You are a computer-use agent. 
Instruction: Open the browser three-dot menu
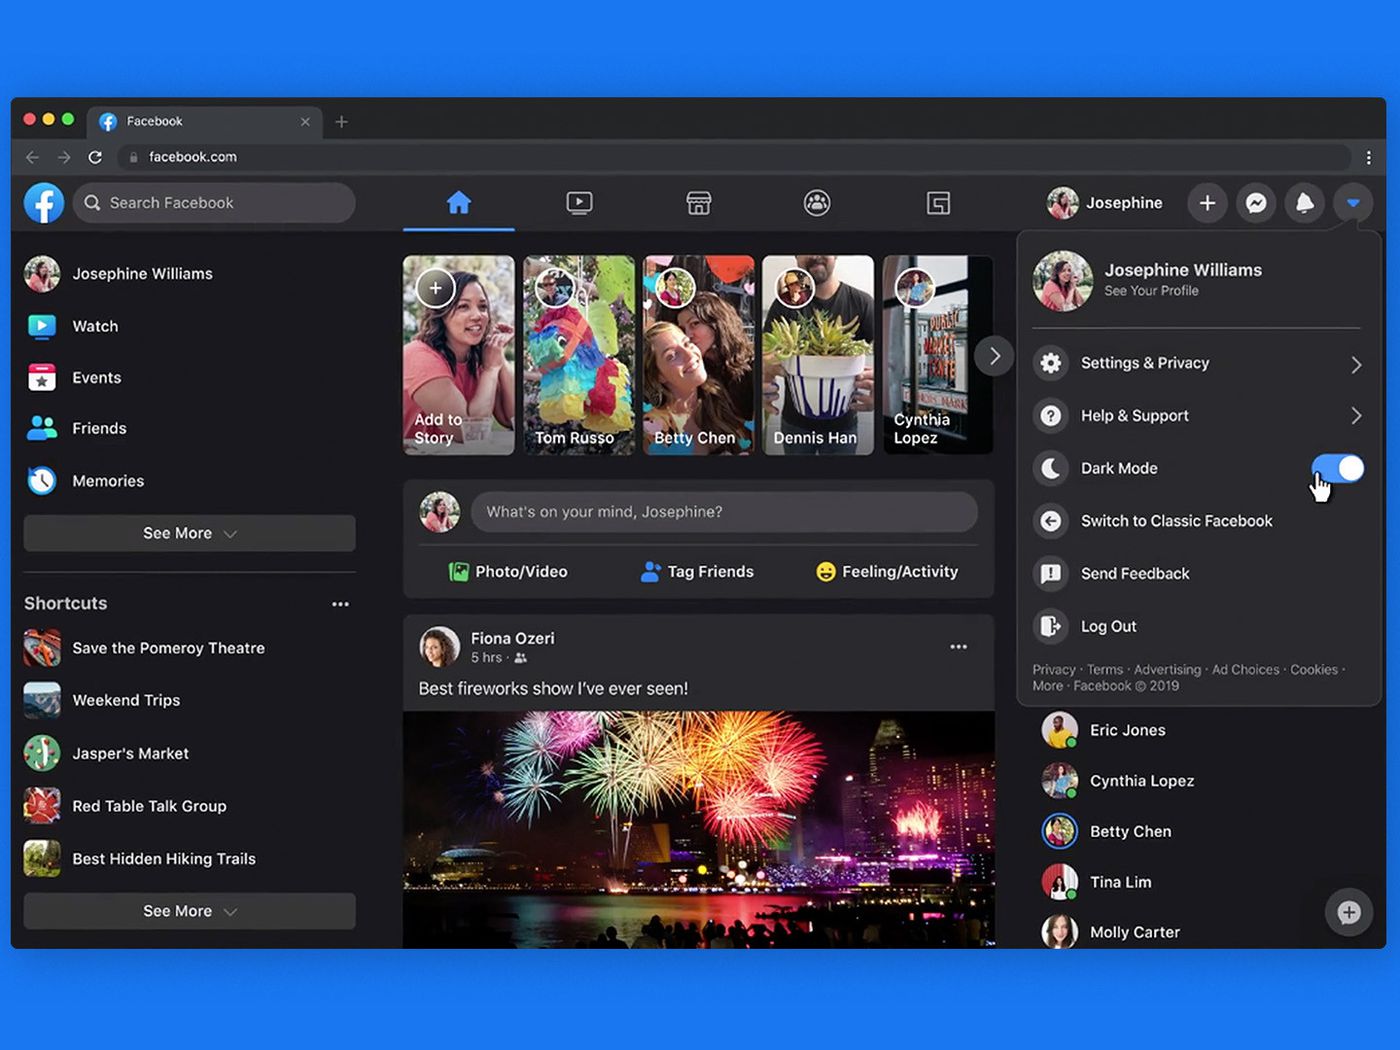point(1368,157)
